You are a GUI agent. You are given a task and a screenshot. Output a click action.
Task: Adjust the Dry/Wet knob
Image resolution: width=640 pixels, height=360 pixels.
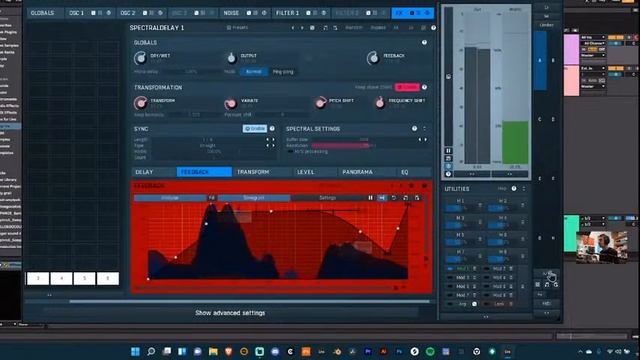tap(140, 58)
